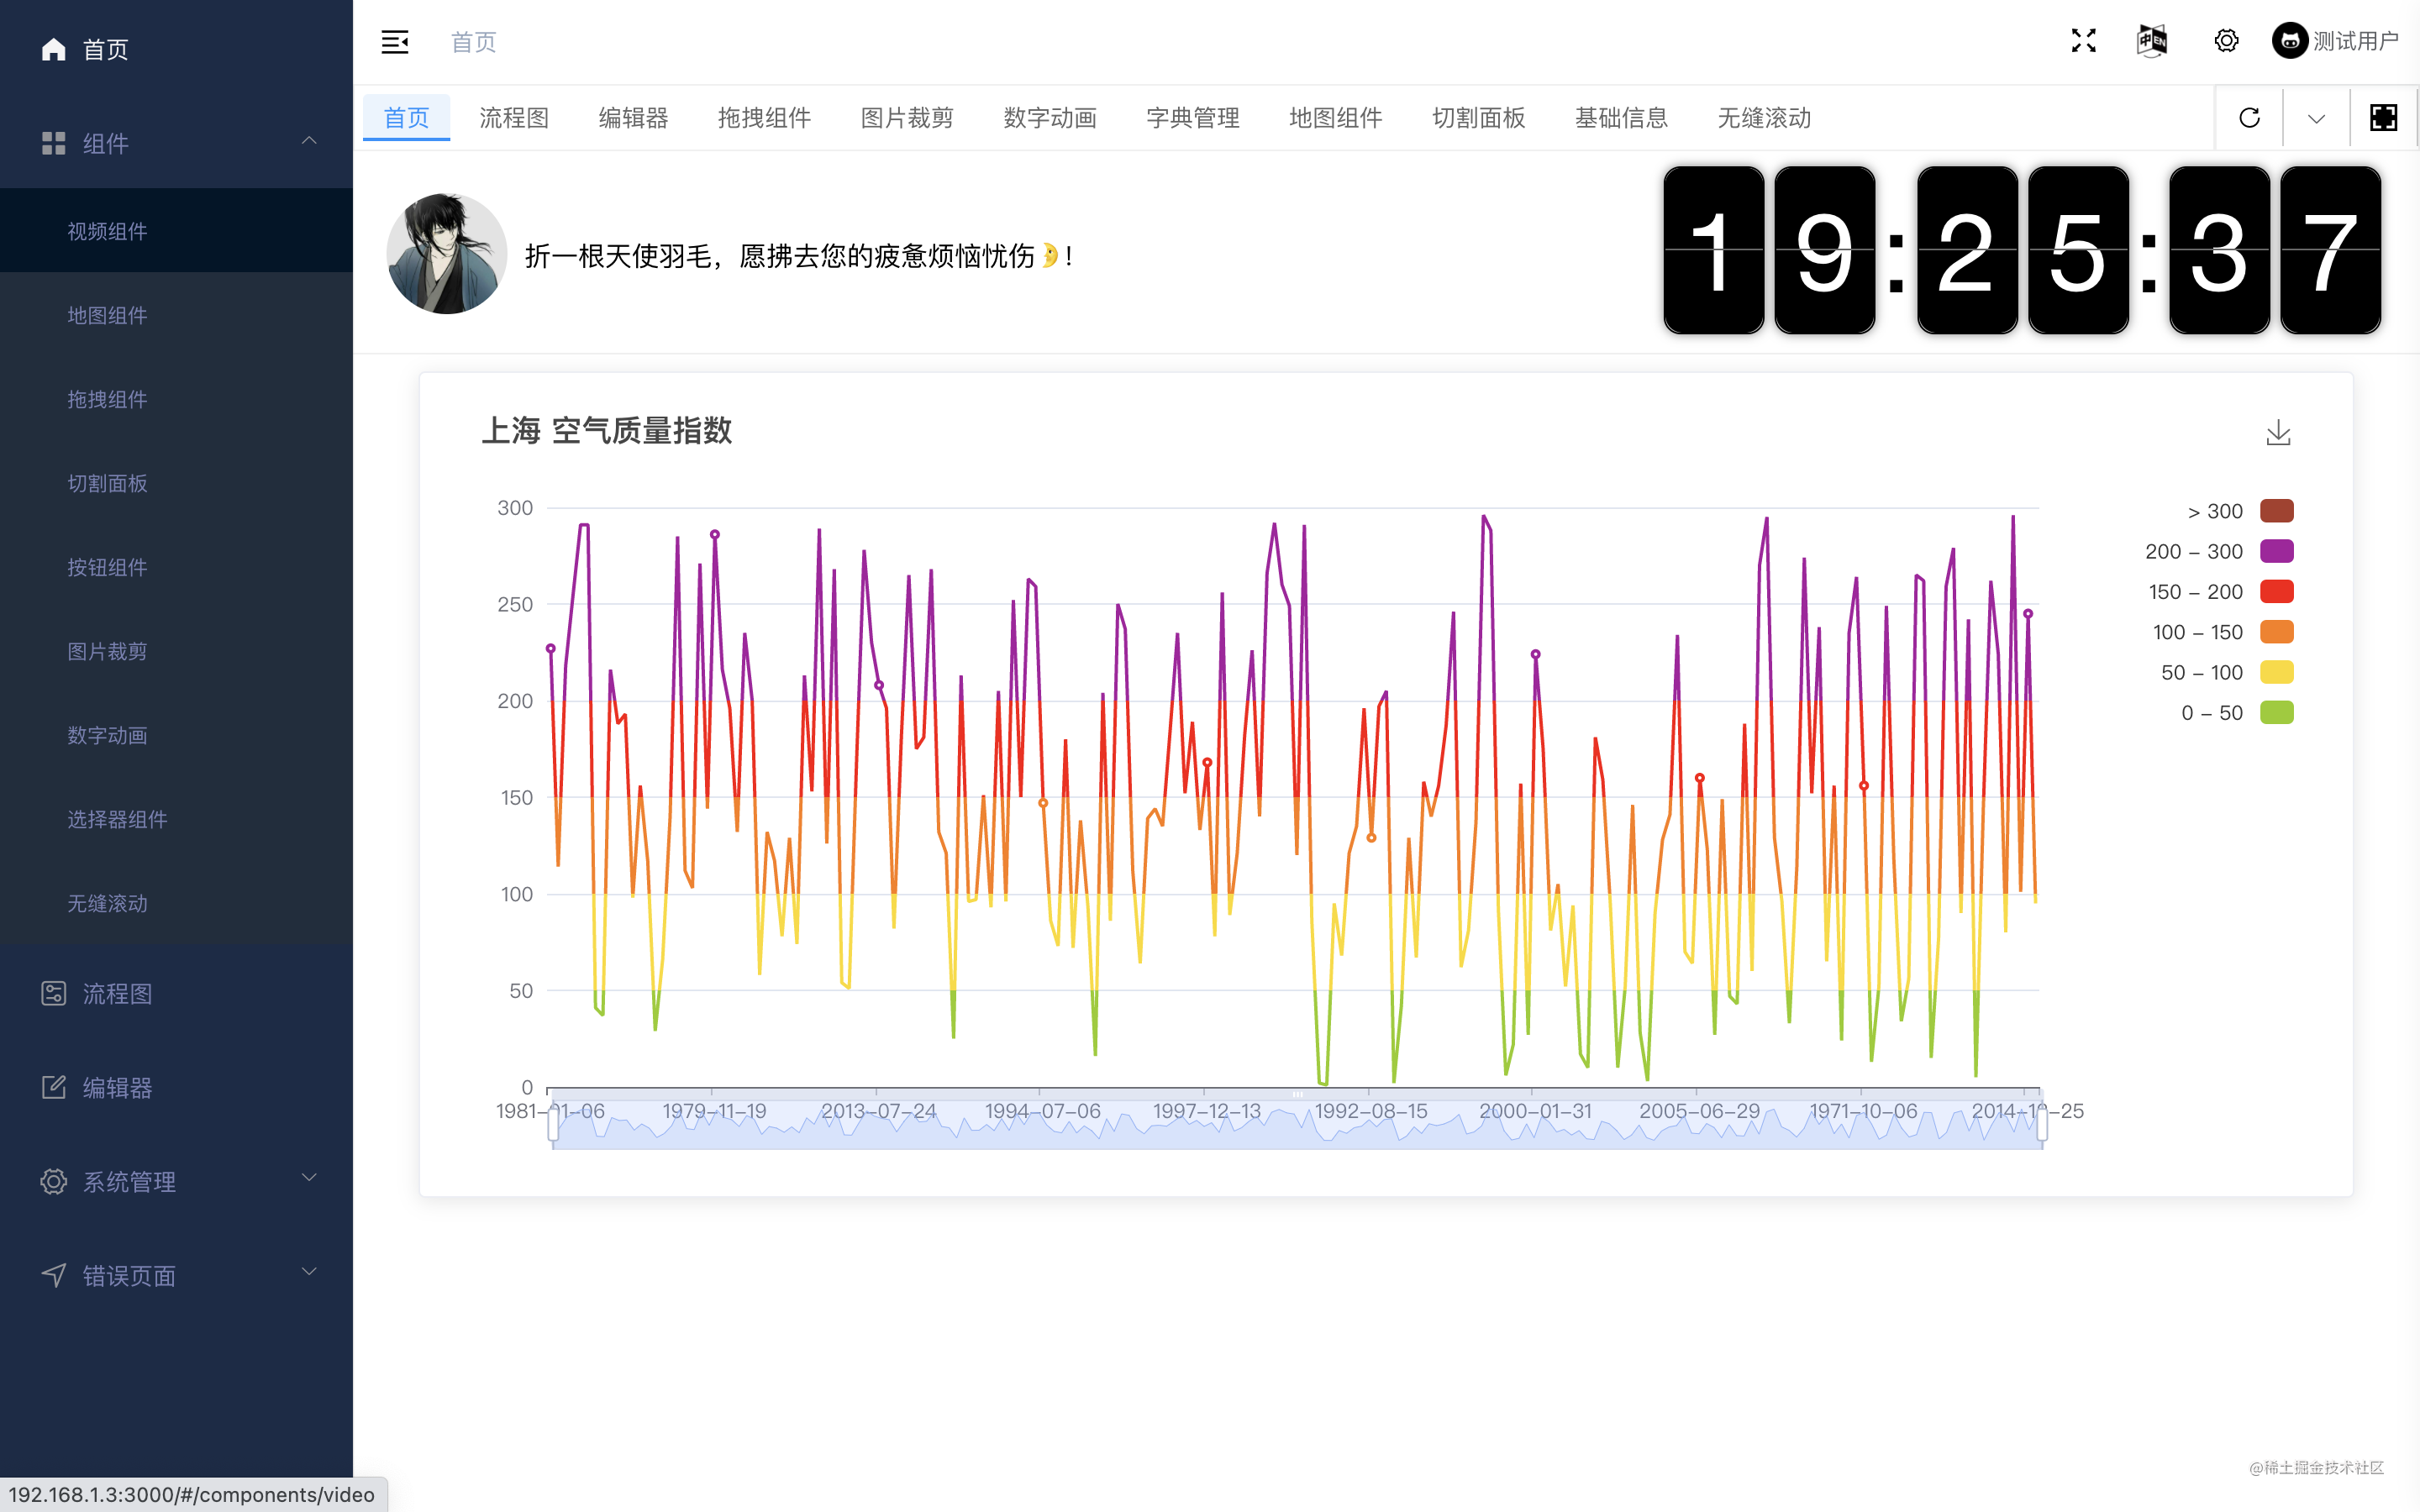Refresh current tab with the reload icon
The width and height of the screenshot is (2420, 1512).
point(2249,118)
